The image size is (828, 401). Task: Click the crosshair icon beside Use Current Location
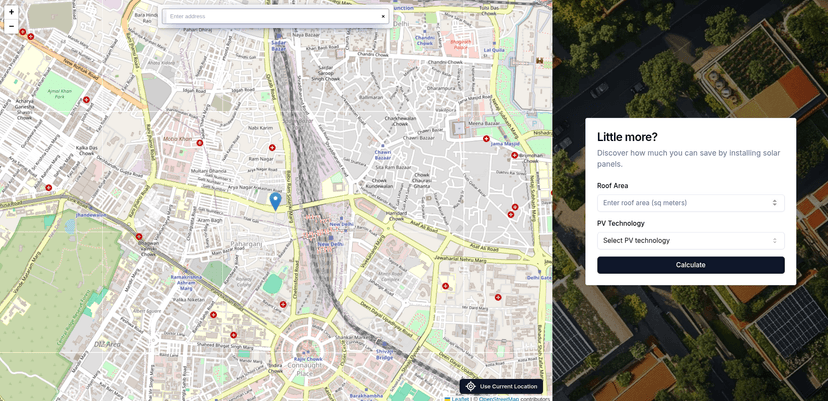pyautogui.click(x=470, y=386)
